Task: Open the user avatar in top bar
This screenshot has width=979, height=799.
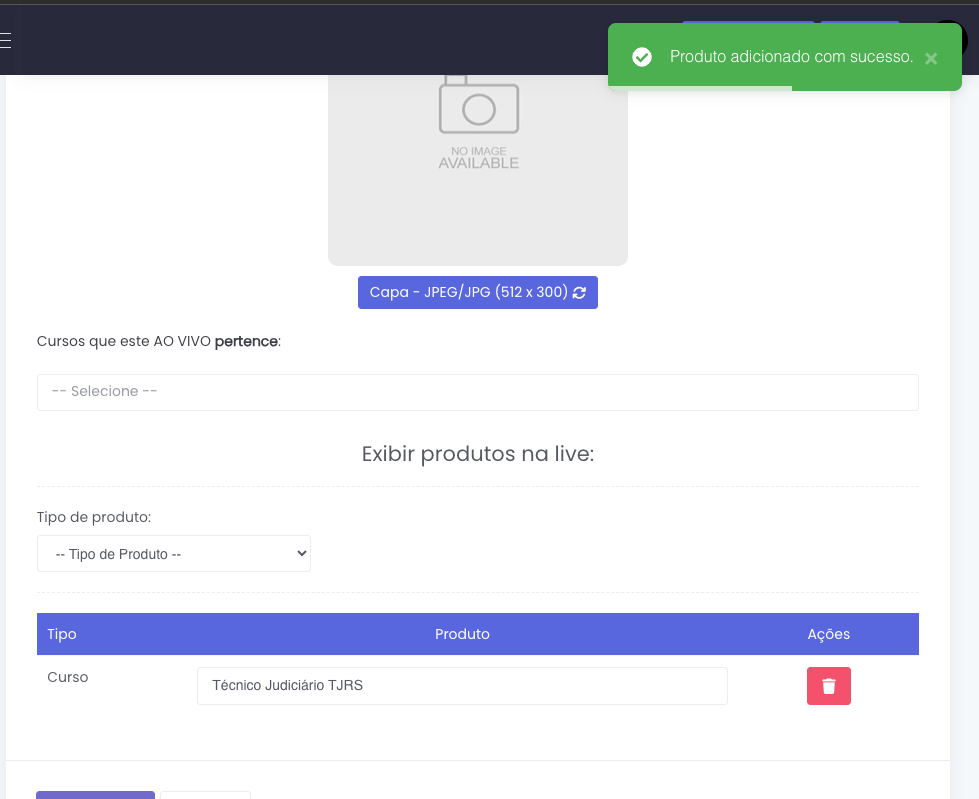Action: tap(951, 40)
